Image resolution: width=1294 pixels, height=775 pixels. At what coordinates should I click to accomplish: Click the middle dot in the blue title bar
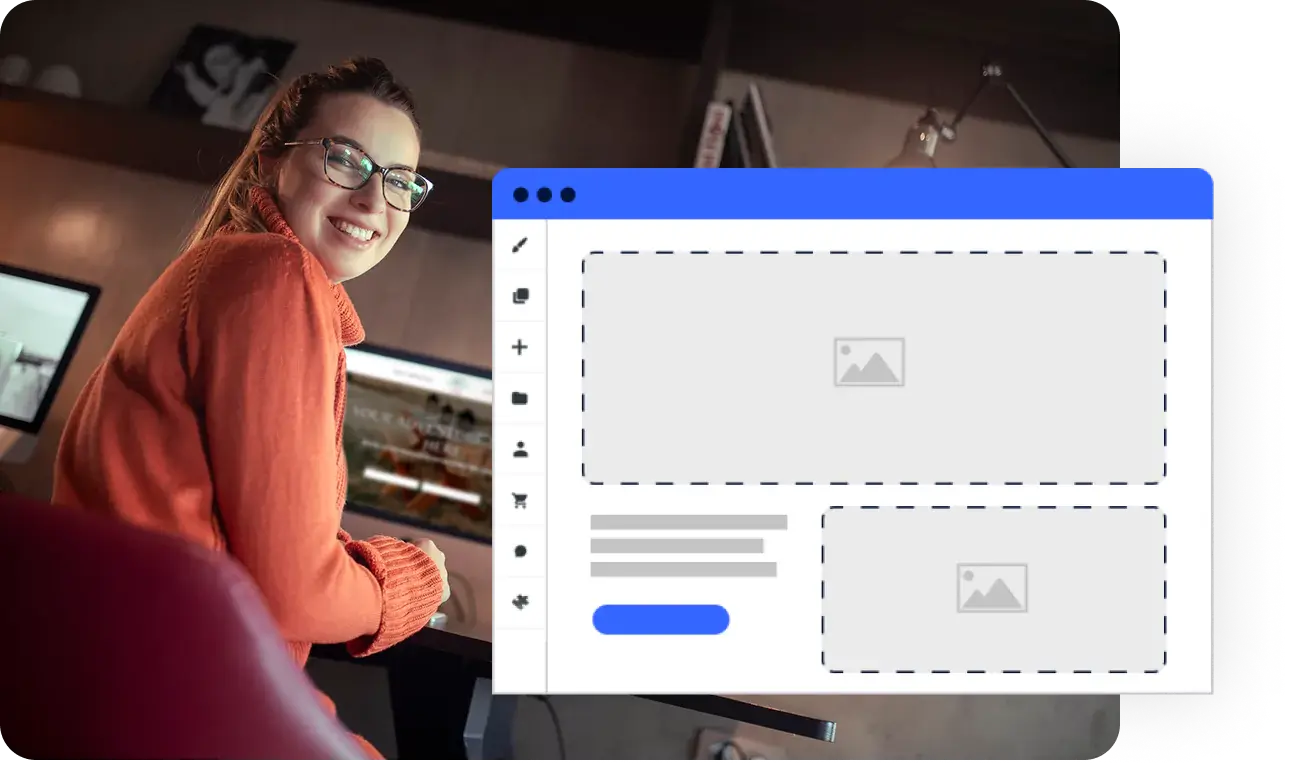click(x=544, y=195)
